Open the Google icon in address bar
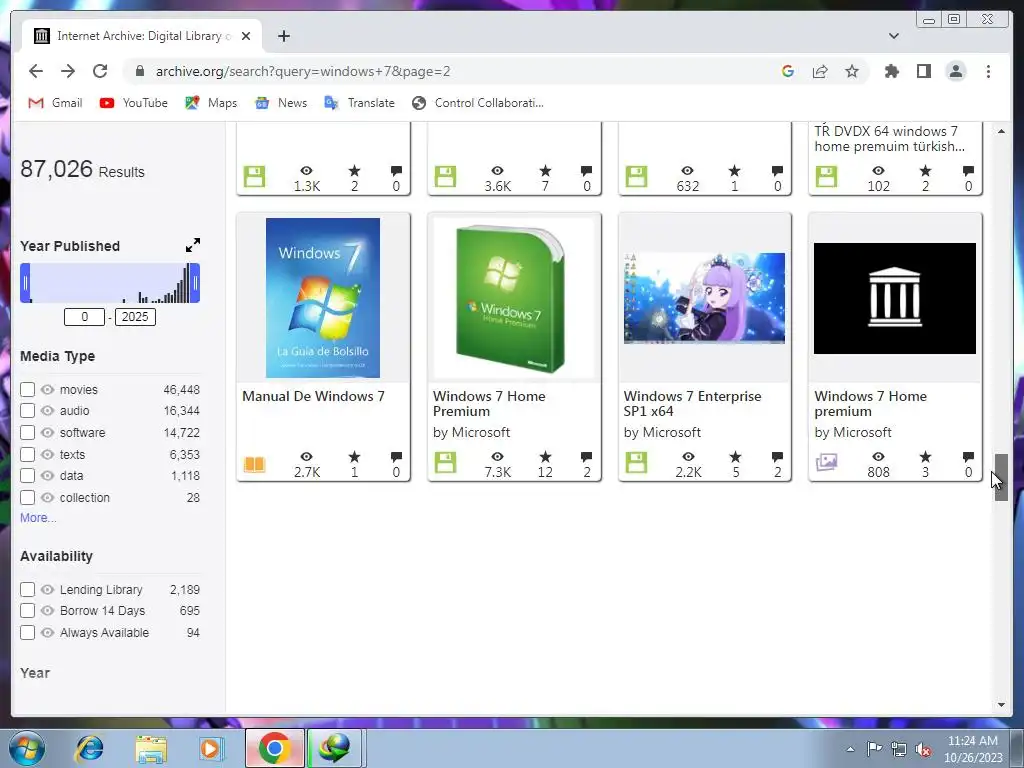Image resolution: width=1024 pixels, height=768 pixels. [788, 71]
